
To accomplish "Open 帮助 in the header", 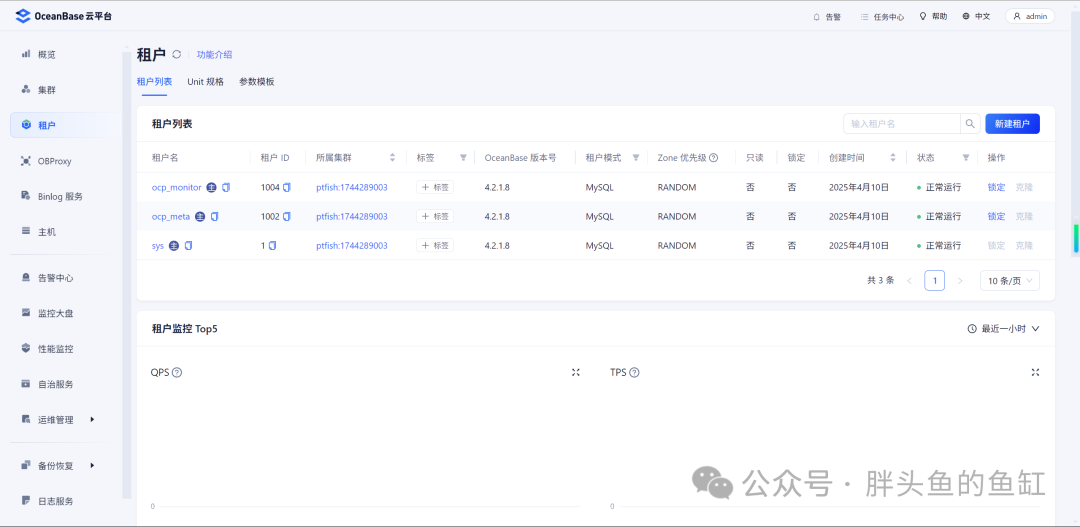I will pos(933,17).
